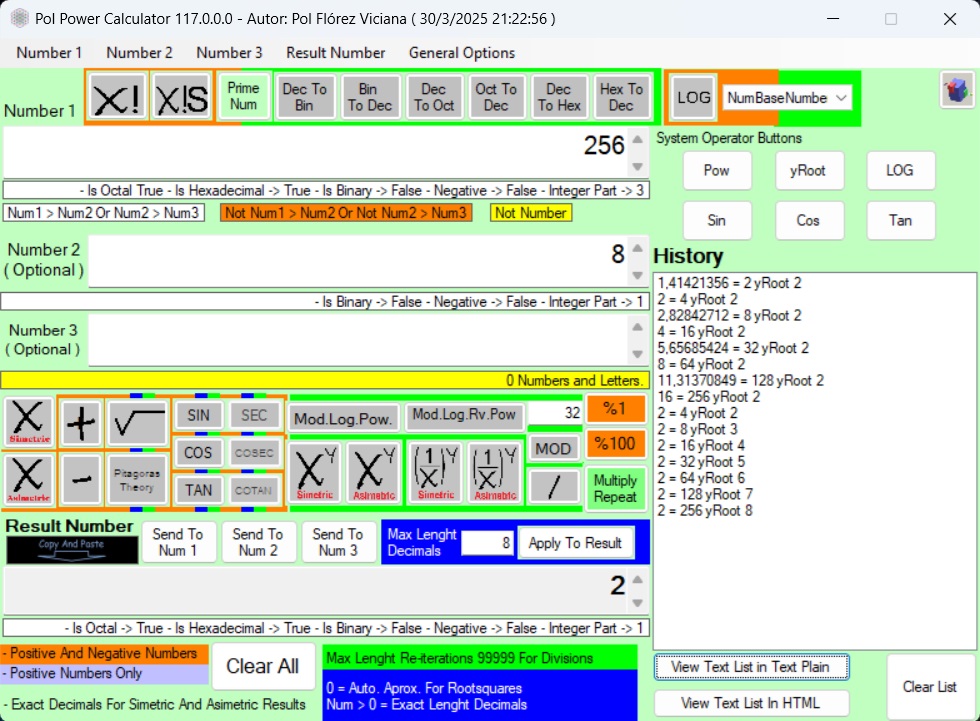Image resolution: width=980 pixels, height=721 pixels.
Task: Select Positive And Negative Numbers mode
Action: [x=105, y=654]
